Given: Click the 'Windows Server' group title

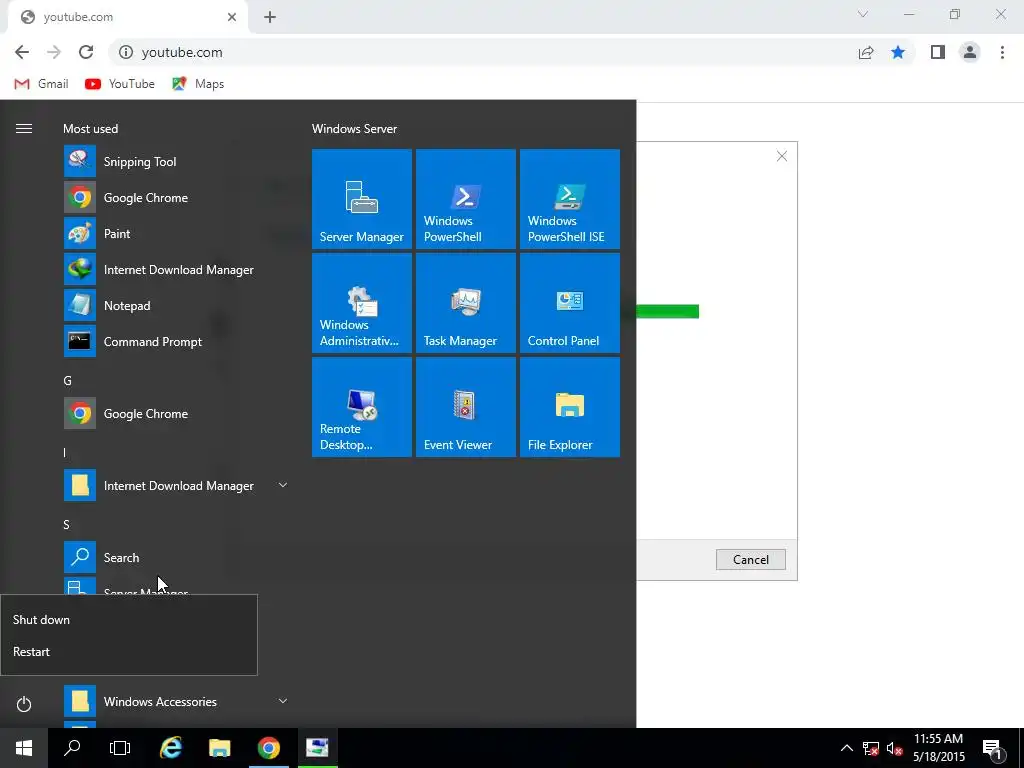Looking at the screenshot, I should (x=355, y=129).
